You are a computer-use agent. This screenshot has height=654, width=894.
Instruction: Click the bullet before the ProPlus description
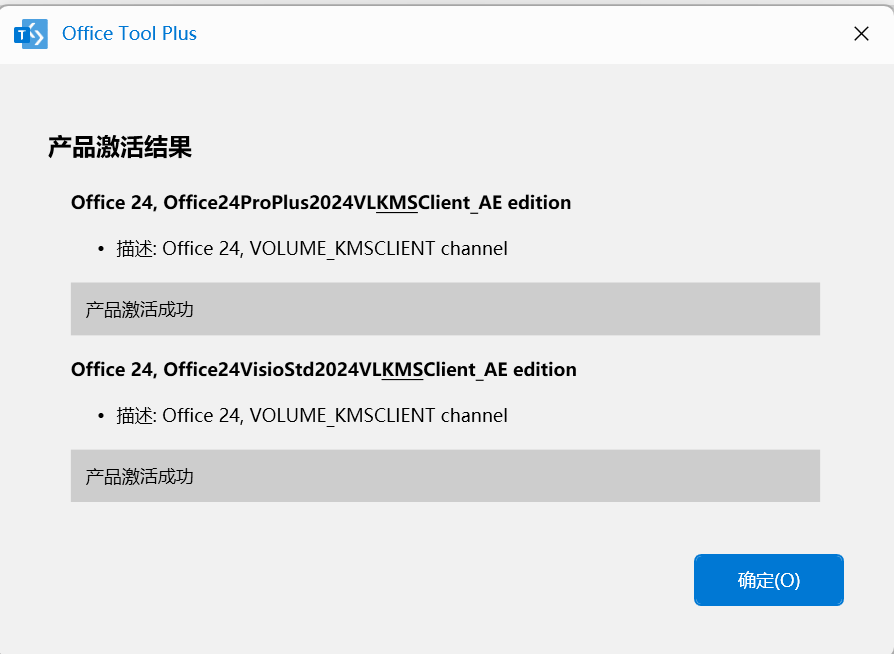(x=101, y=249)
